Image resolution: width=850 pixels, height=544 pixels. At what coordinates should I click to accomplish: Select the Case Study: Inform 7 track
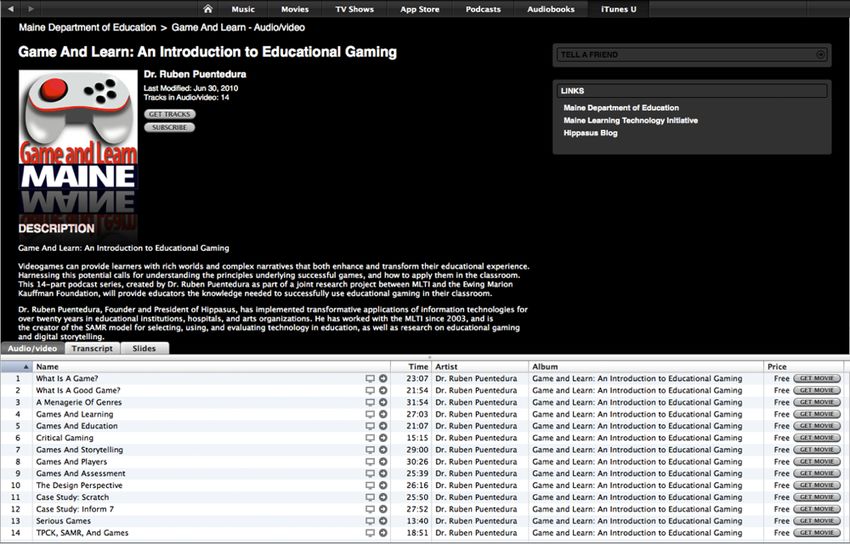[424, 509]
